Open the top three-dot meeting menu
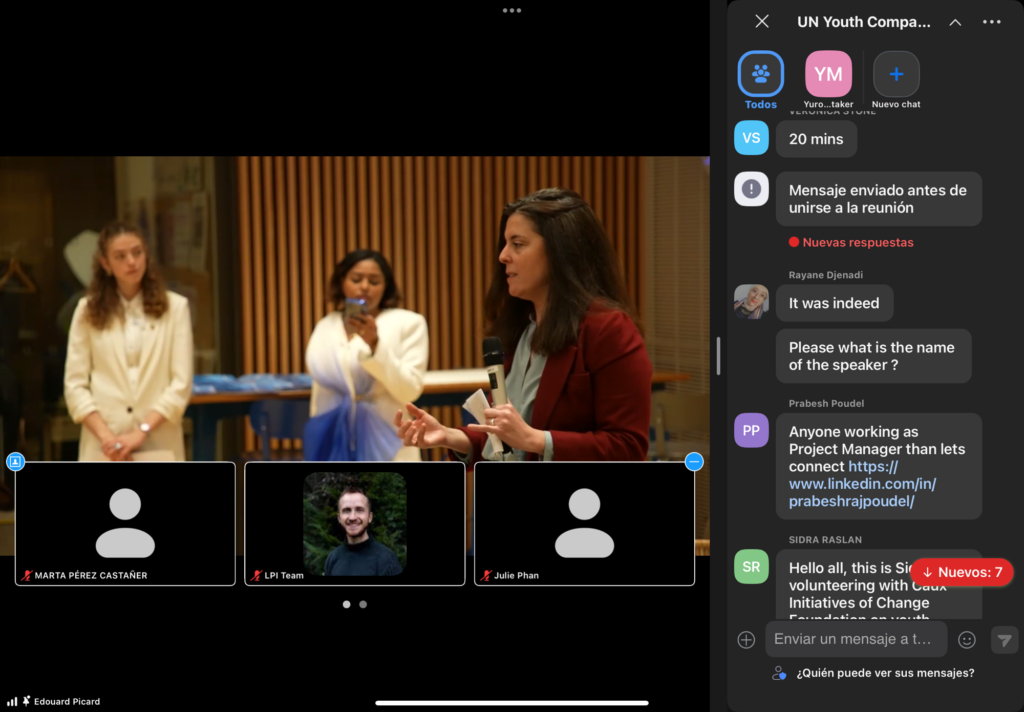Image resolution: width=1024 pixels, height=712 pixels. 512,10
